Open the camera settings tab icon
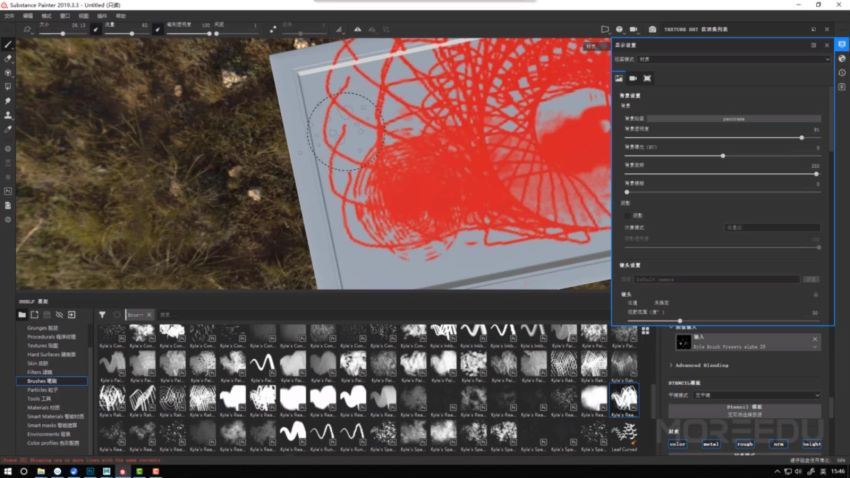The width and height of the screenshot is (850, 478). [633, 78]
